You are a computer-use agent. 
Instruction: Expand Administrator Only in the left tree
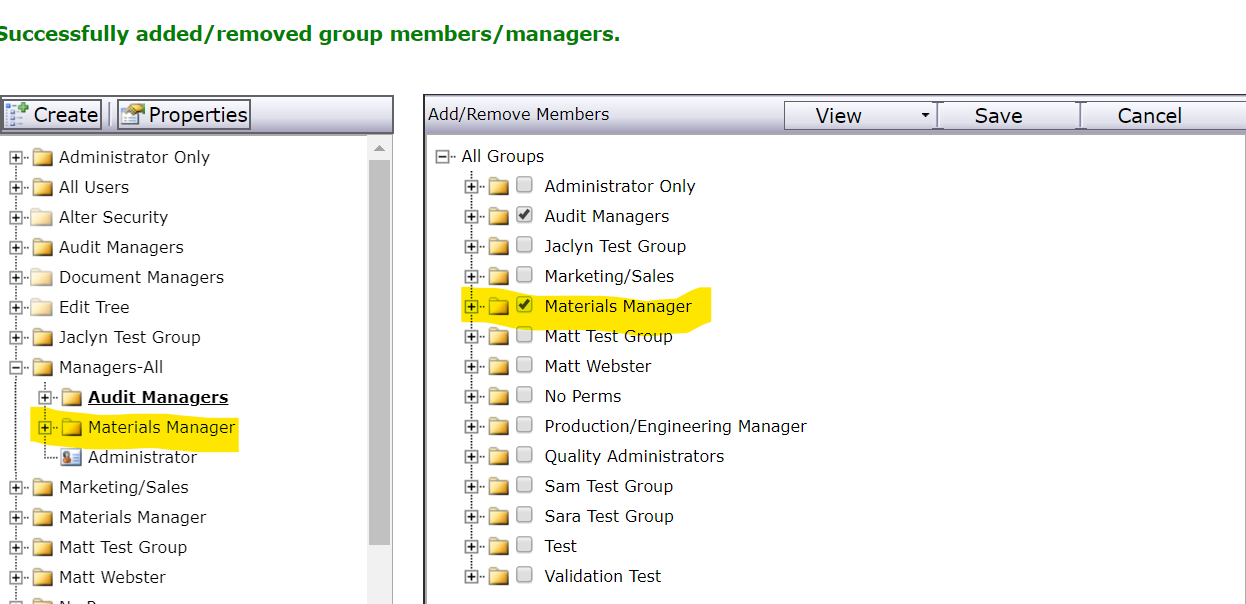(16, 158)
